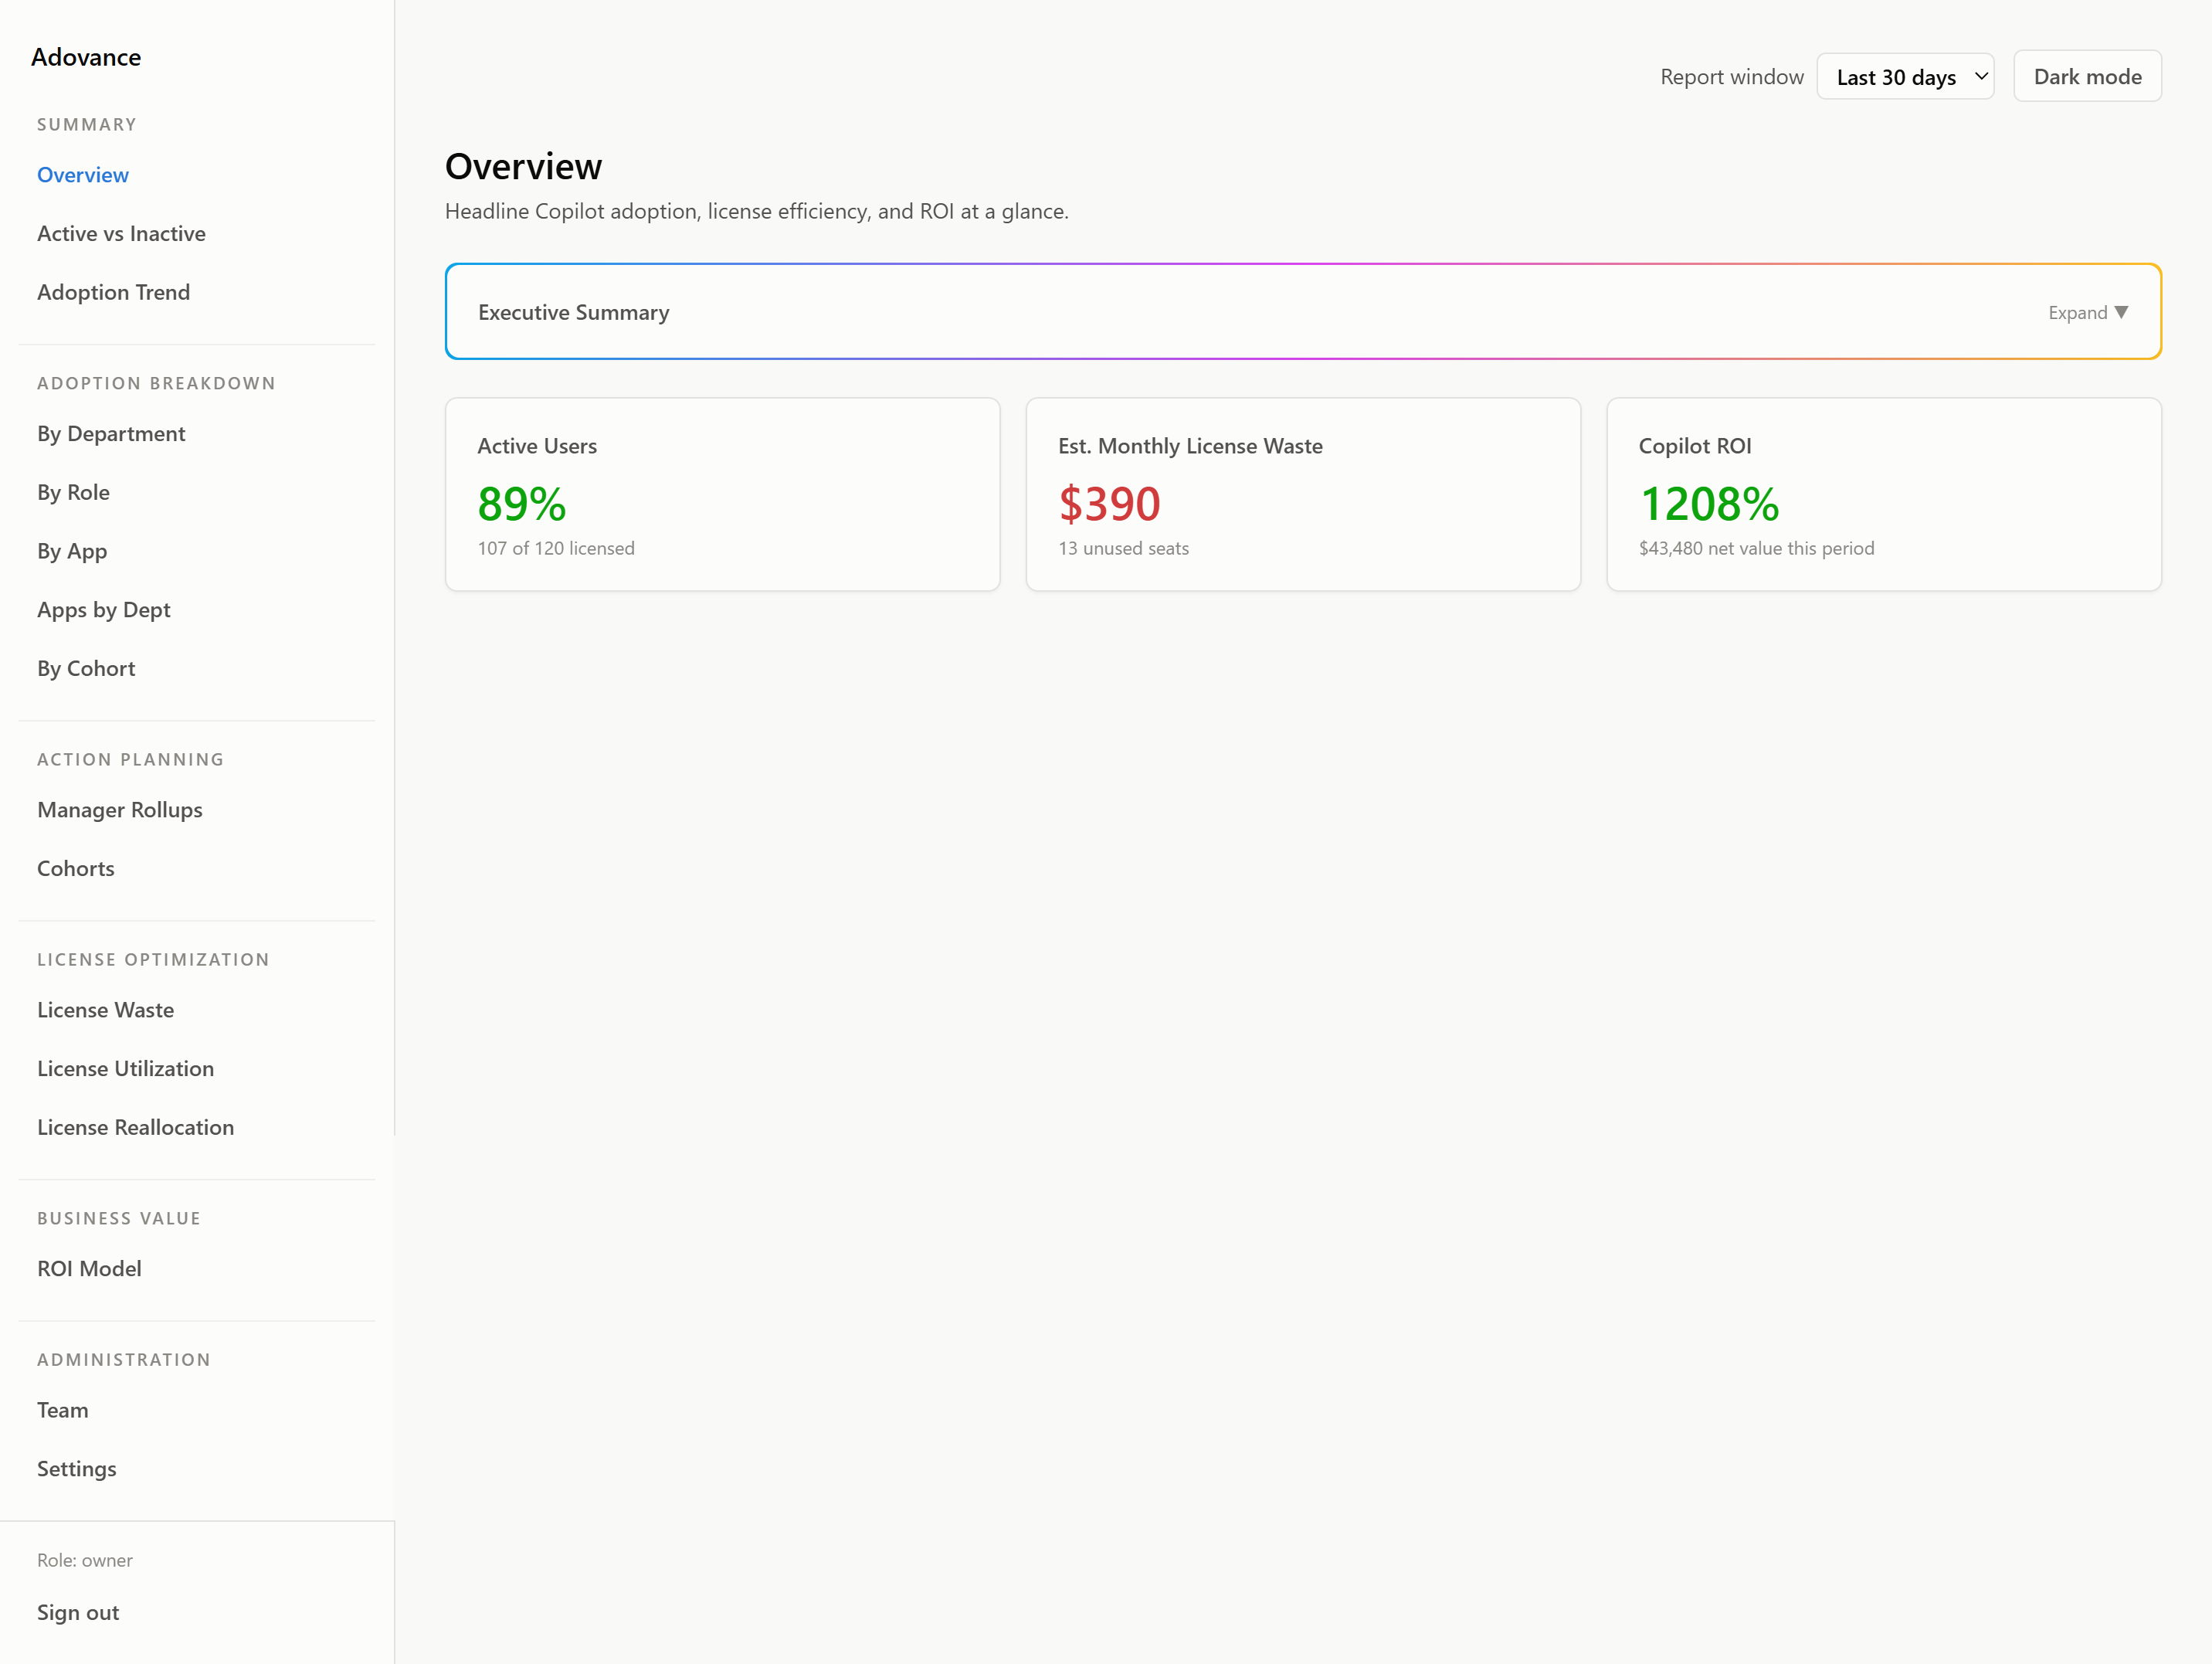Open the ROI Model page

pos(89,1268)
